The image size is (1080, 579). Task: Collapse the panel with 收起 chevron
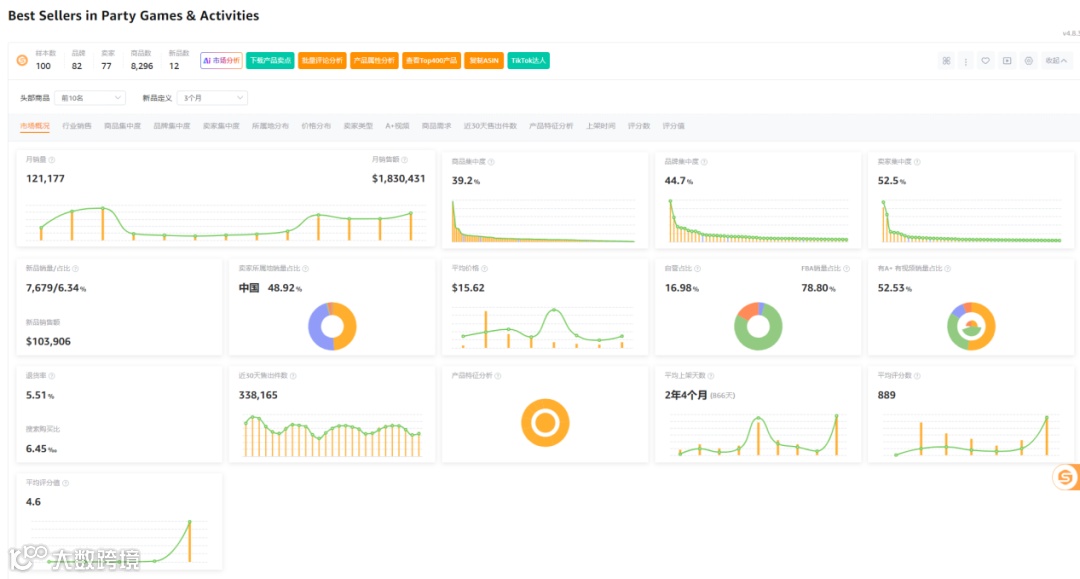coord(1056,61)
